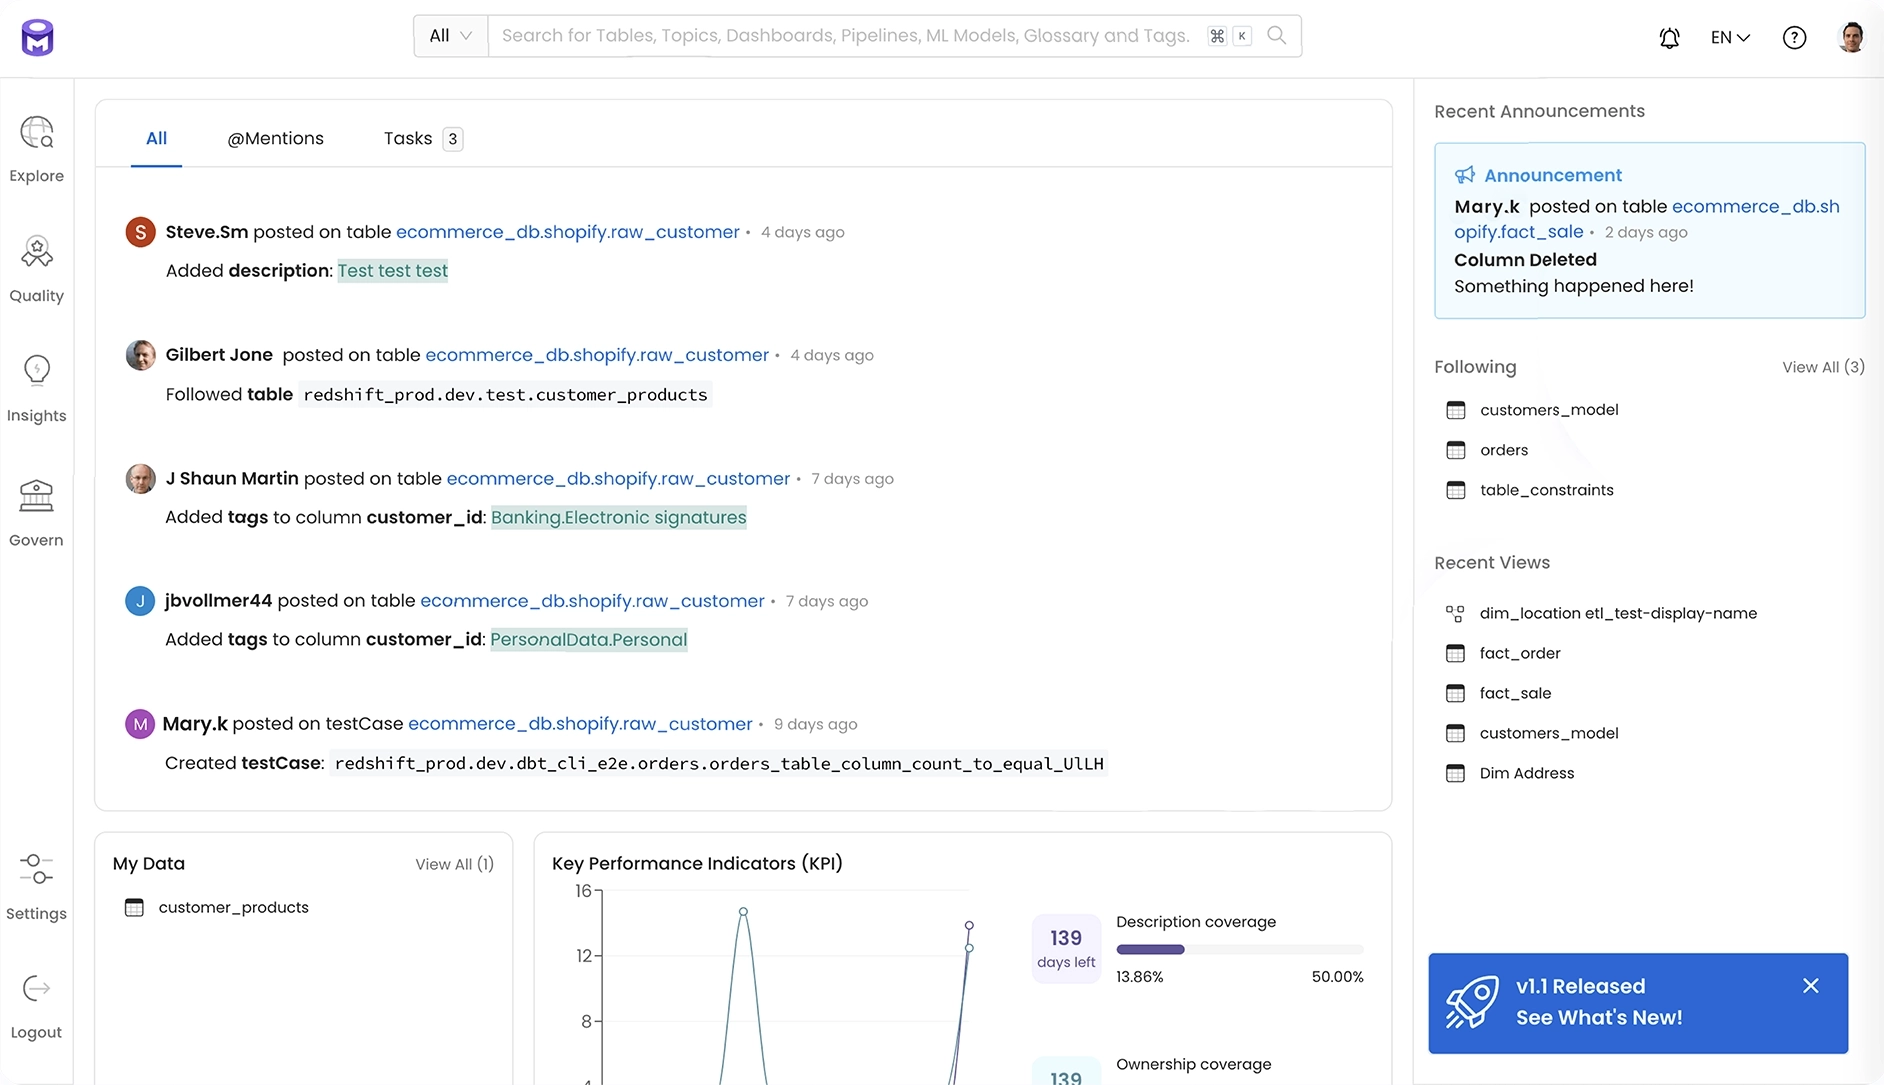The image size is (1884, 1085).
Task: Open the notifications bell
Action: 1669,38
